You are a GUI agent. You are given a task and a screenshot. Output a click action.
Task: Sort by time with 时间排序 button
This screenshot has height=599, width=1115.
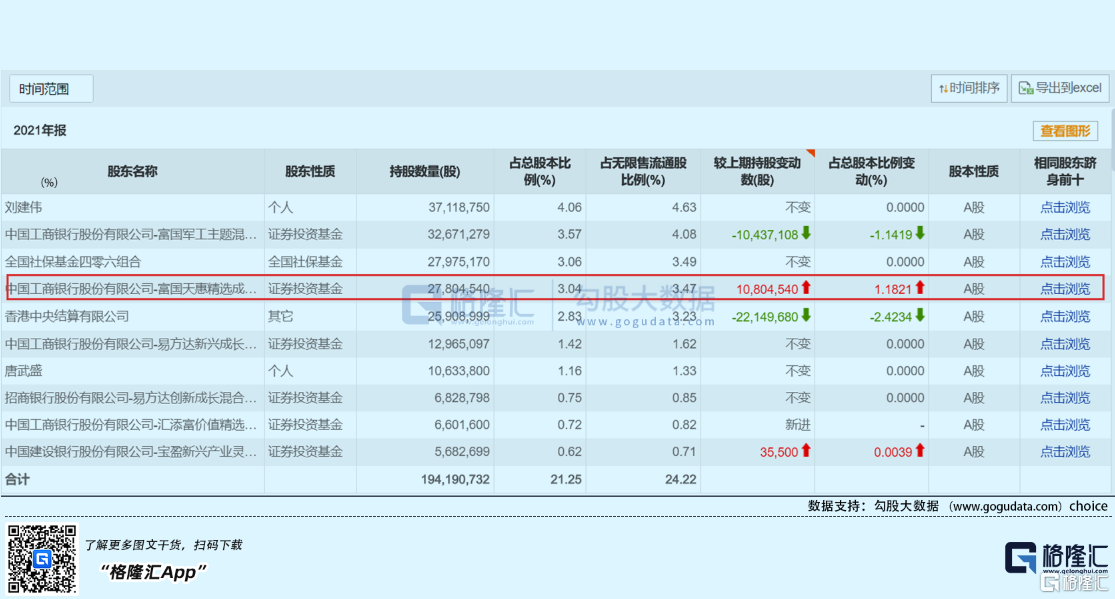coord(969,88)
